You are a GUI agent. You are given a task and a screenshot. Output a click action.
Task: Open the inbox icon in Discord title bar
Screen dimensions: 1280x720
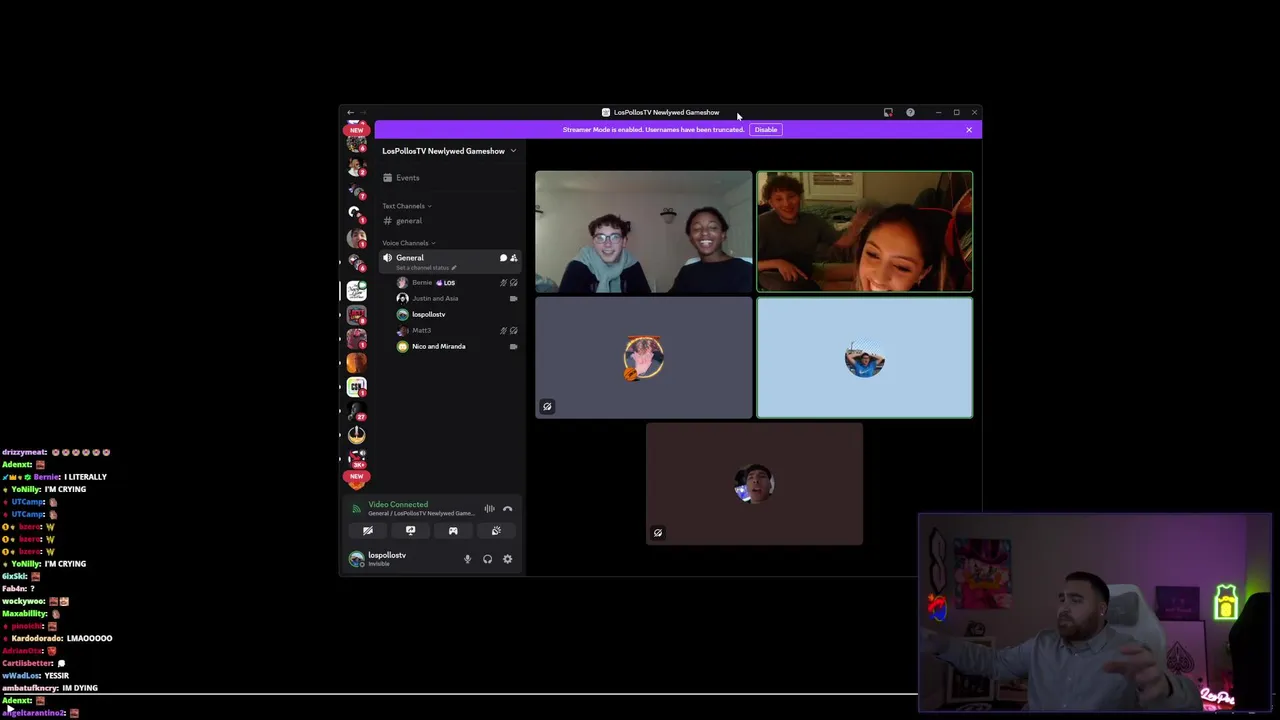coord(888,113)
